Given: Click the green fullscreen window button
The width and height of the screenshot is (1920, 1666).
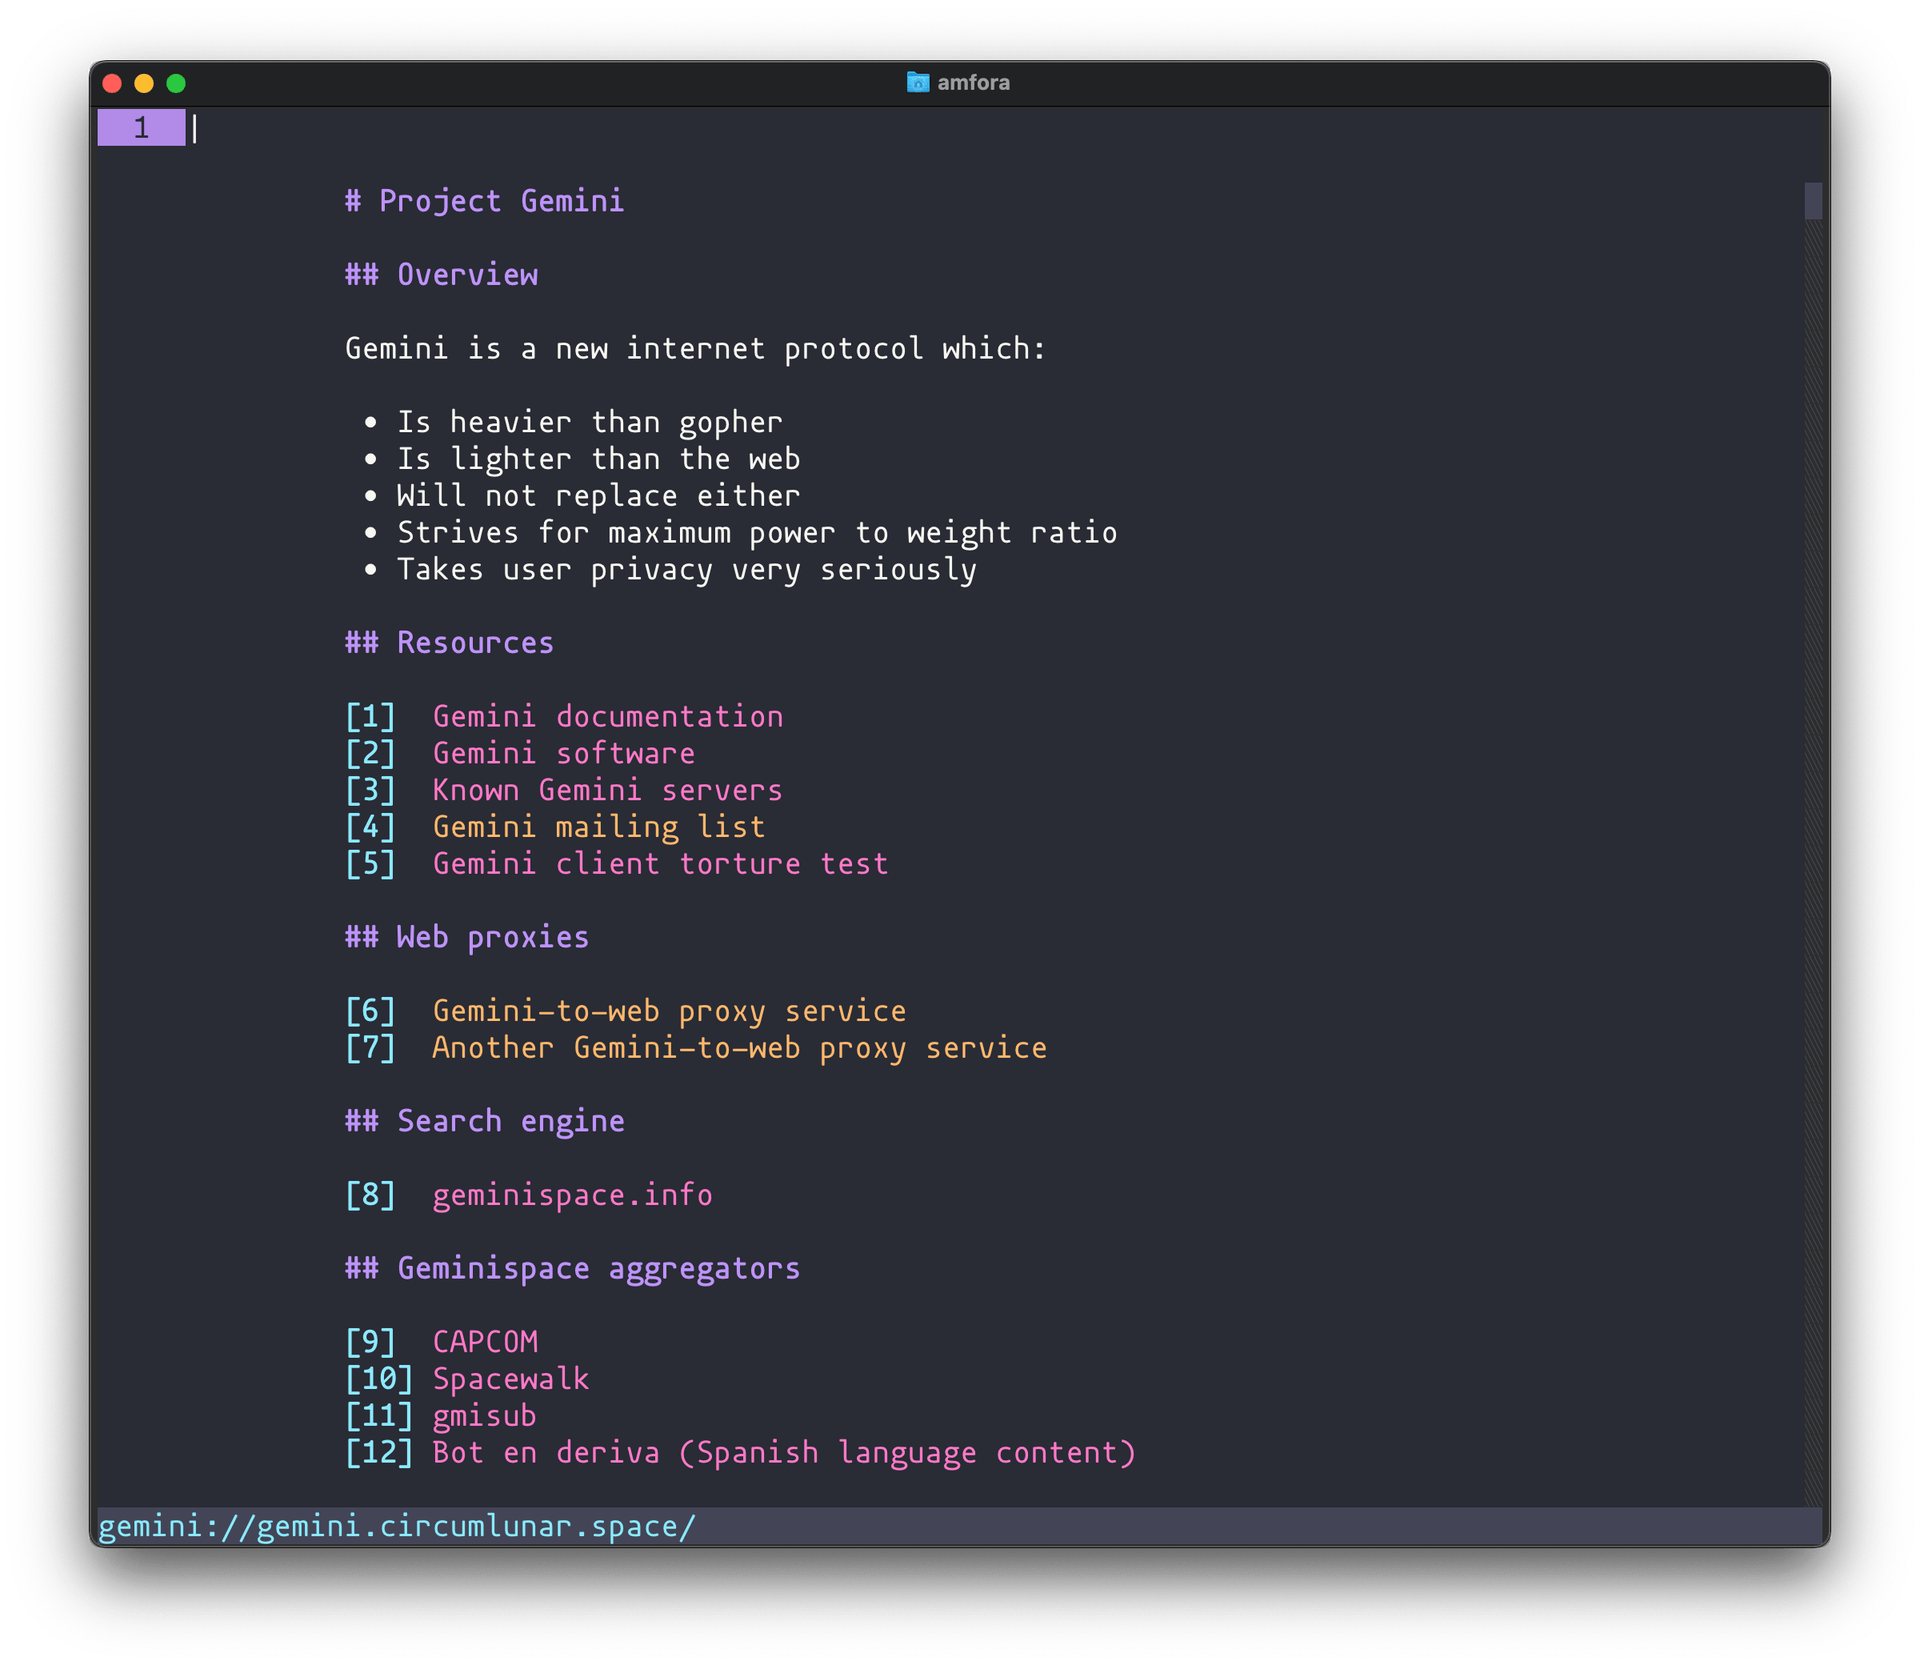Looking at the screenshot, I should coord(176,83).
